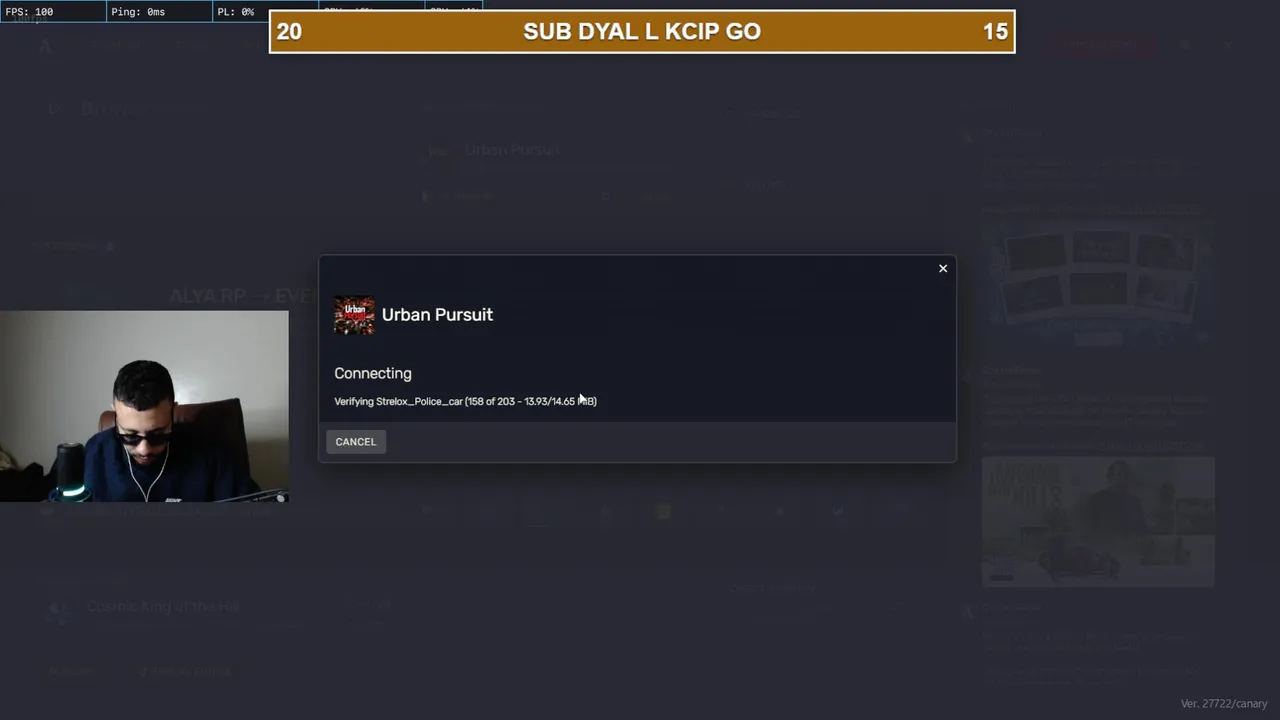Click the Verifying Strelox_Police_car progress text
The image size is (1280, 720).
[465, 401]
